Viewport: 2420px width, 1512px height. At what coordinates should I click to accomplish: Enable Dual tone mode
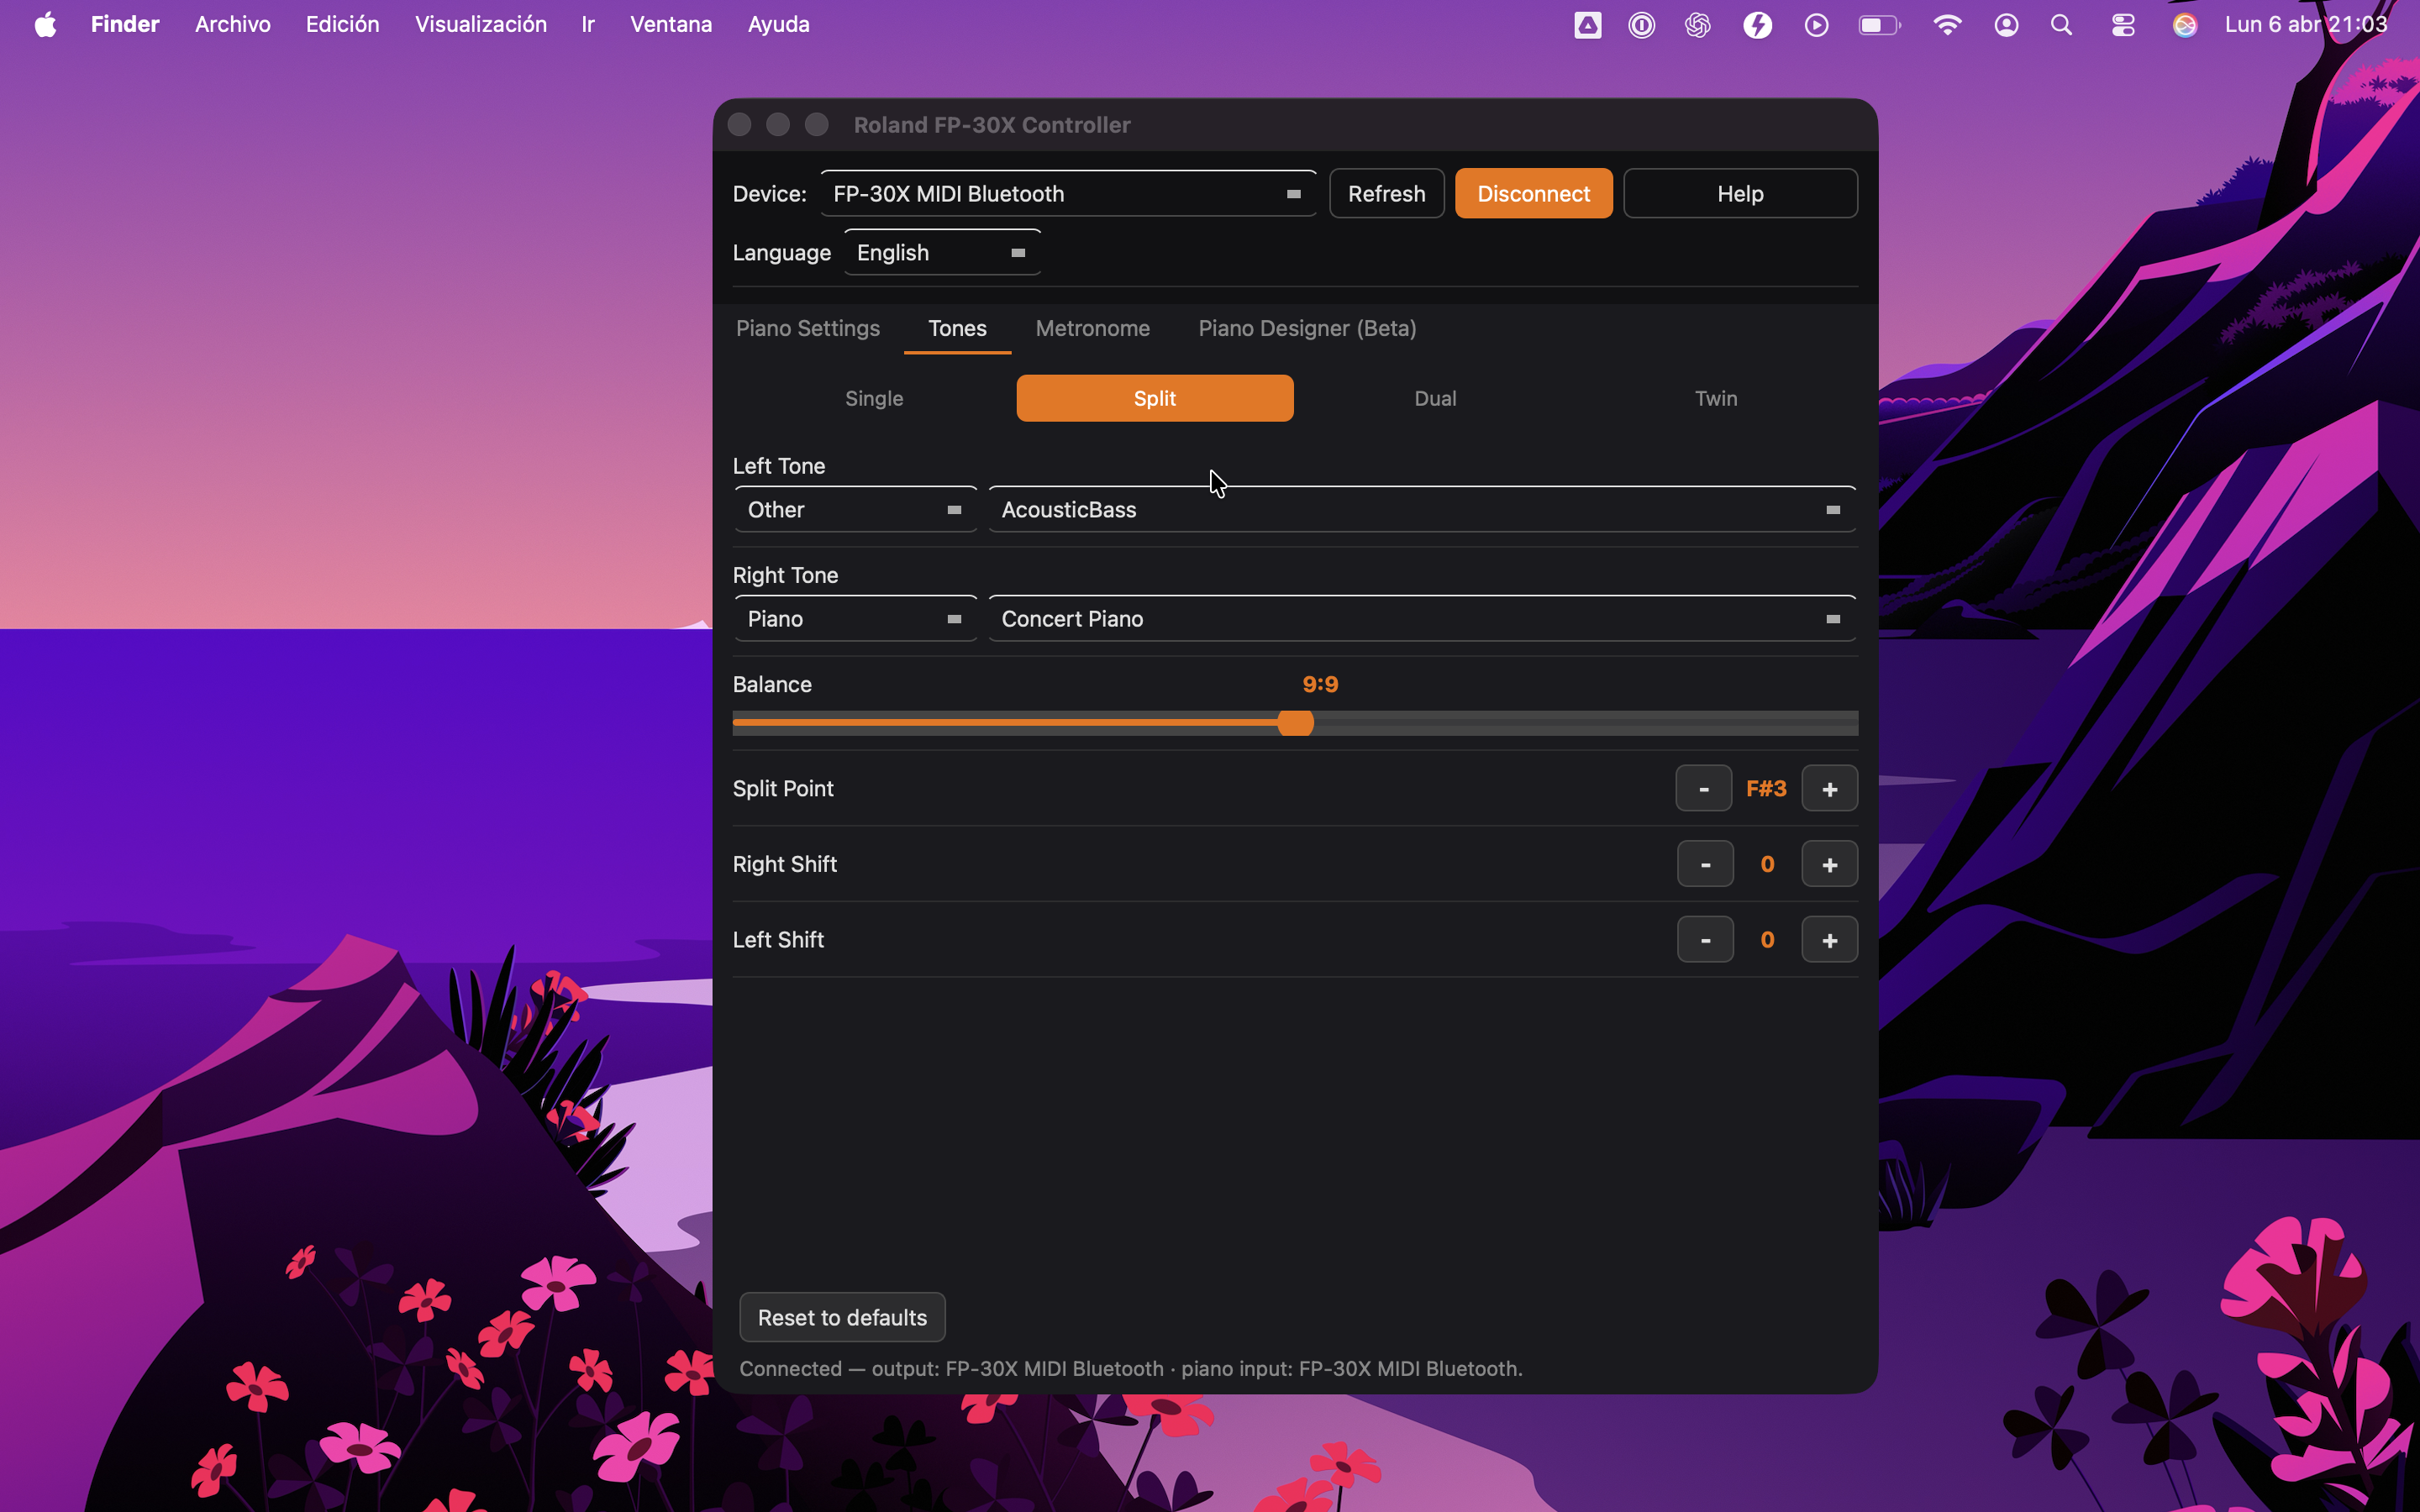[x=1435, y=397]
